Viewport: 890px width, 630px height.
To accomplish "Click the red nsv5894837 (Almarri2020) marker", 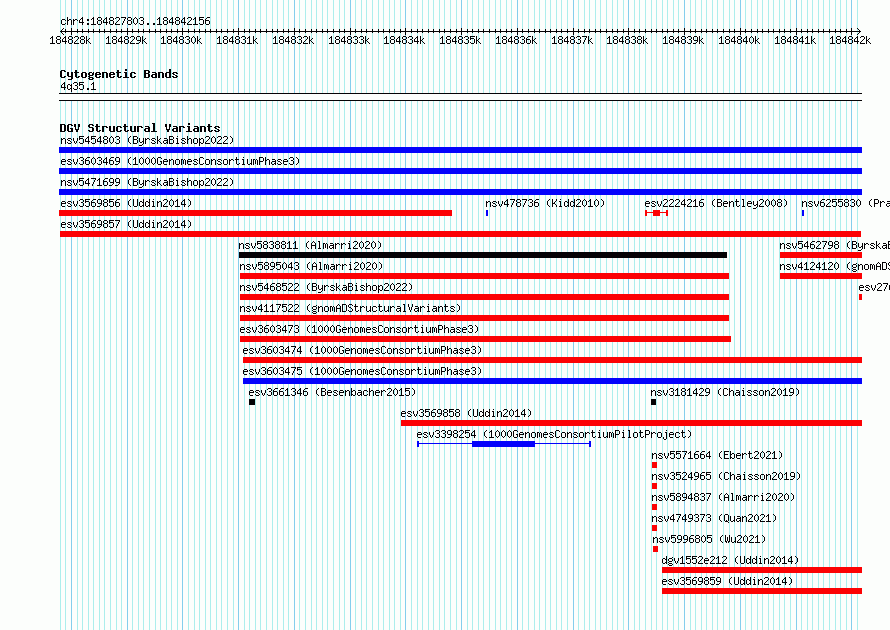I will [654, 507].
